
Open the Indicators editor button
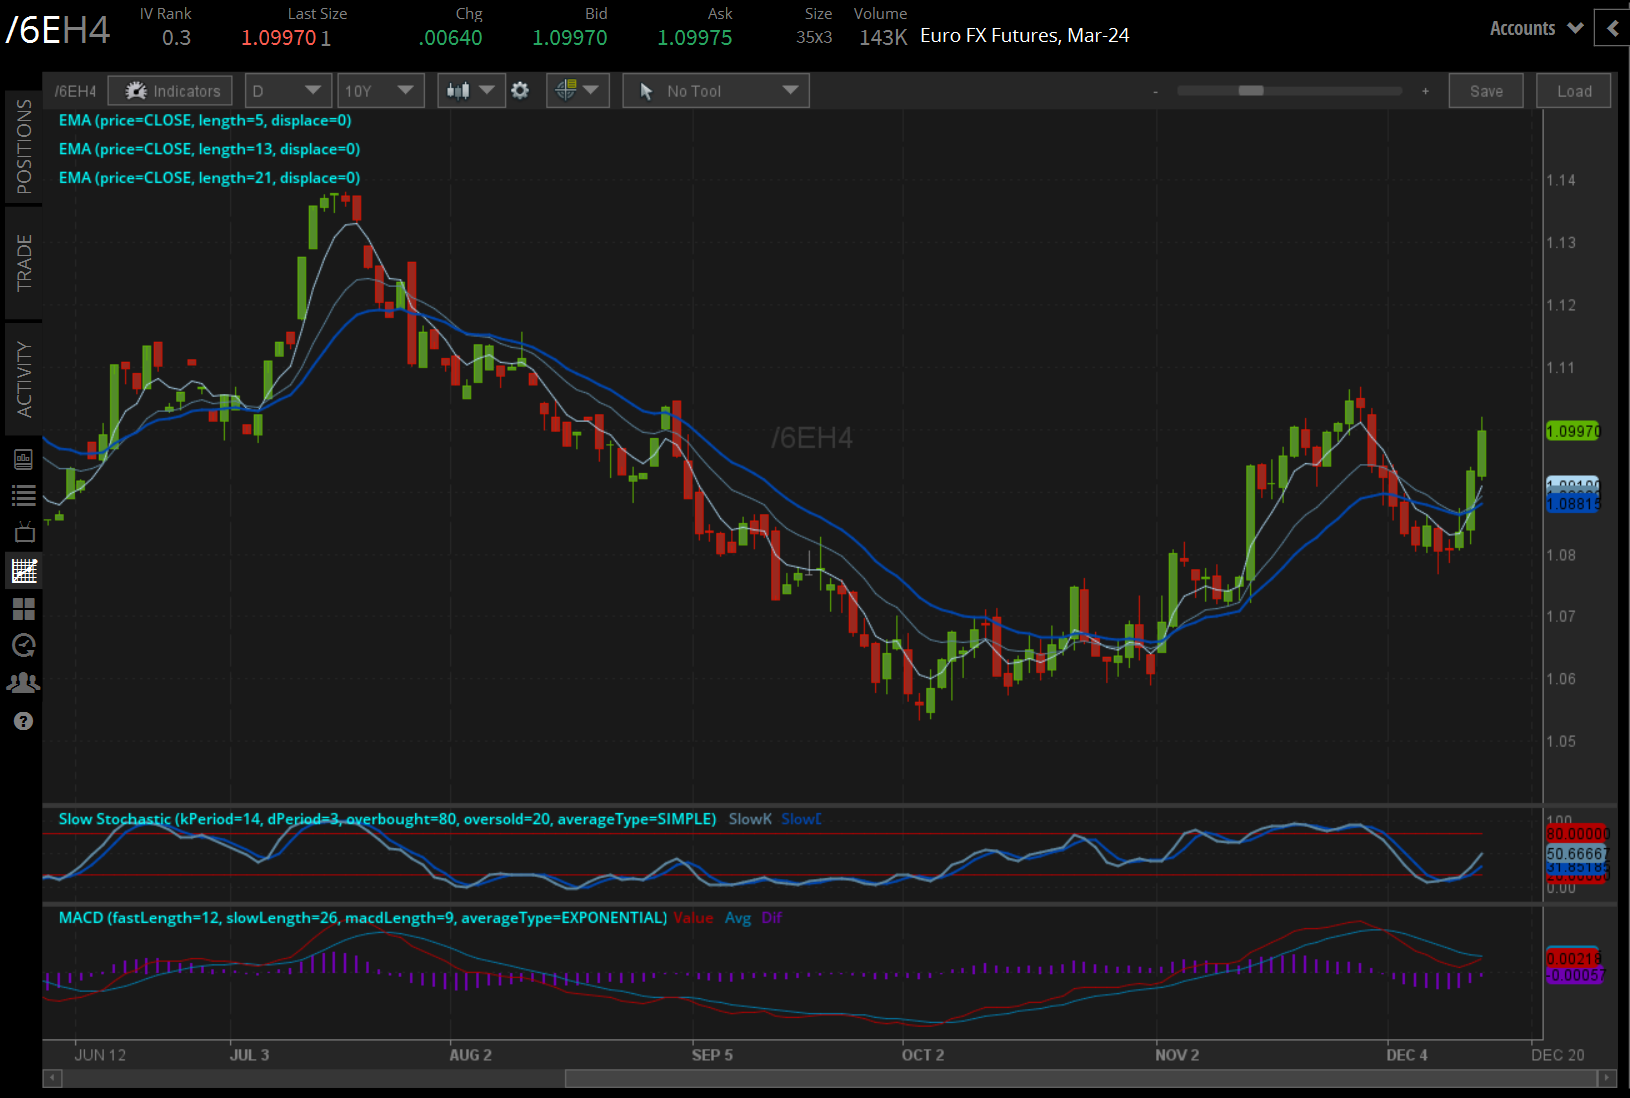point(170,90)
